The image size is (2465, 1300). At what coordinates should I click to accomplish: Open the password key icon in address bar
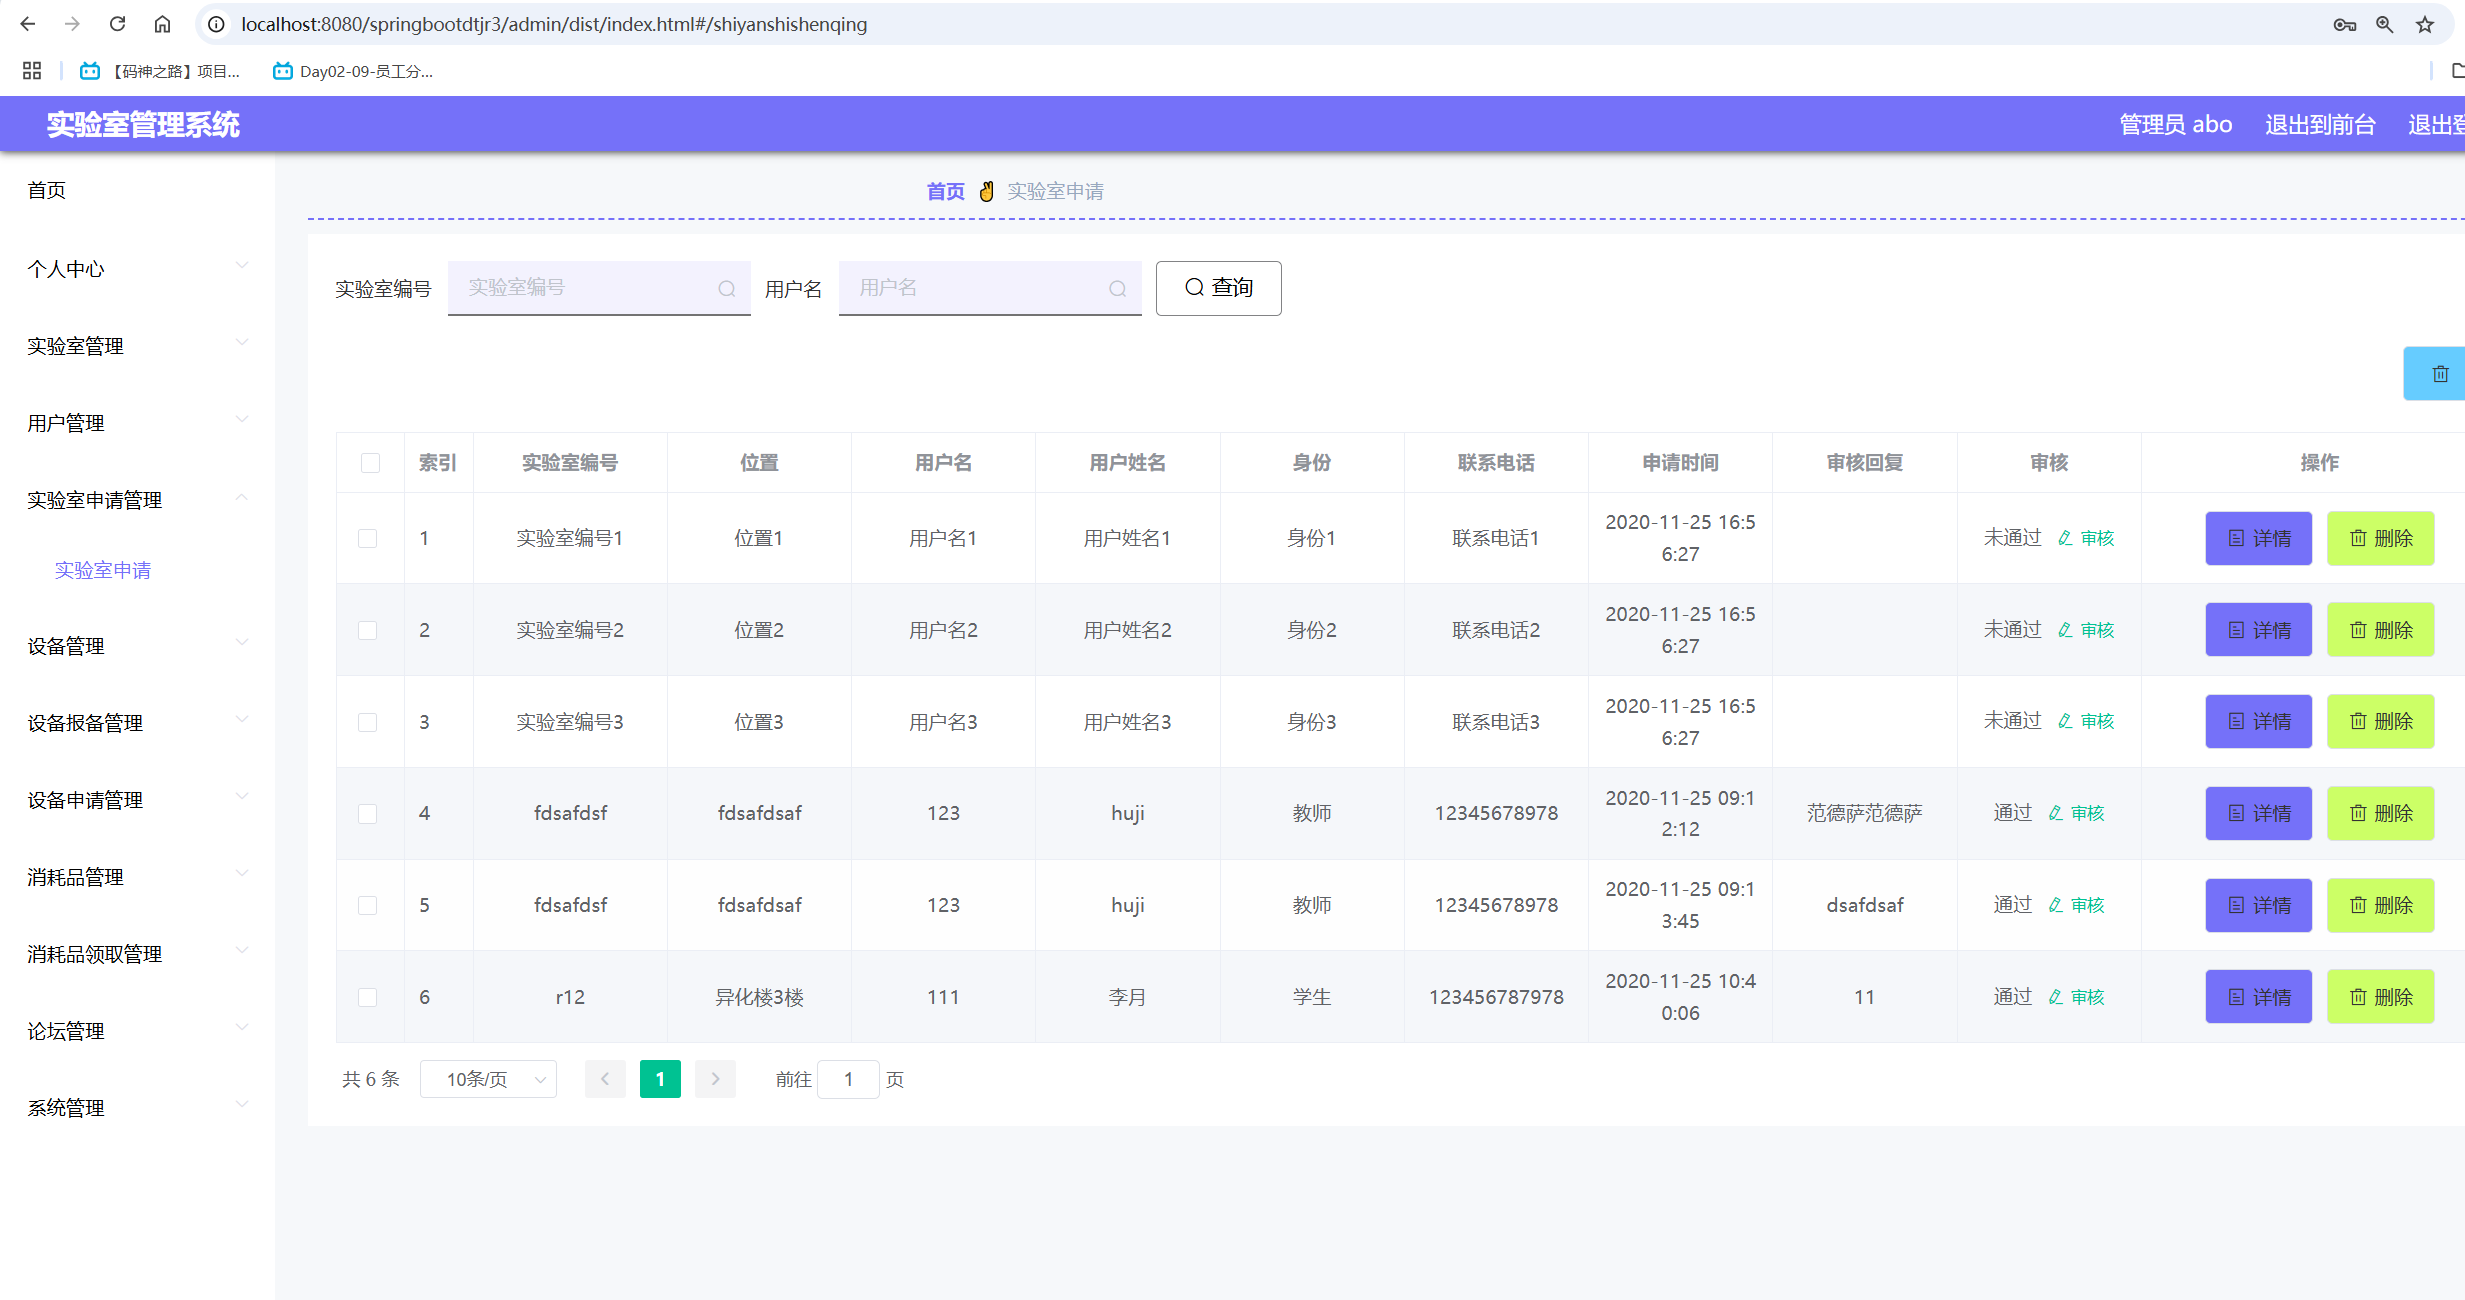(x=2344, y=24)
